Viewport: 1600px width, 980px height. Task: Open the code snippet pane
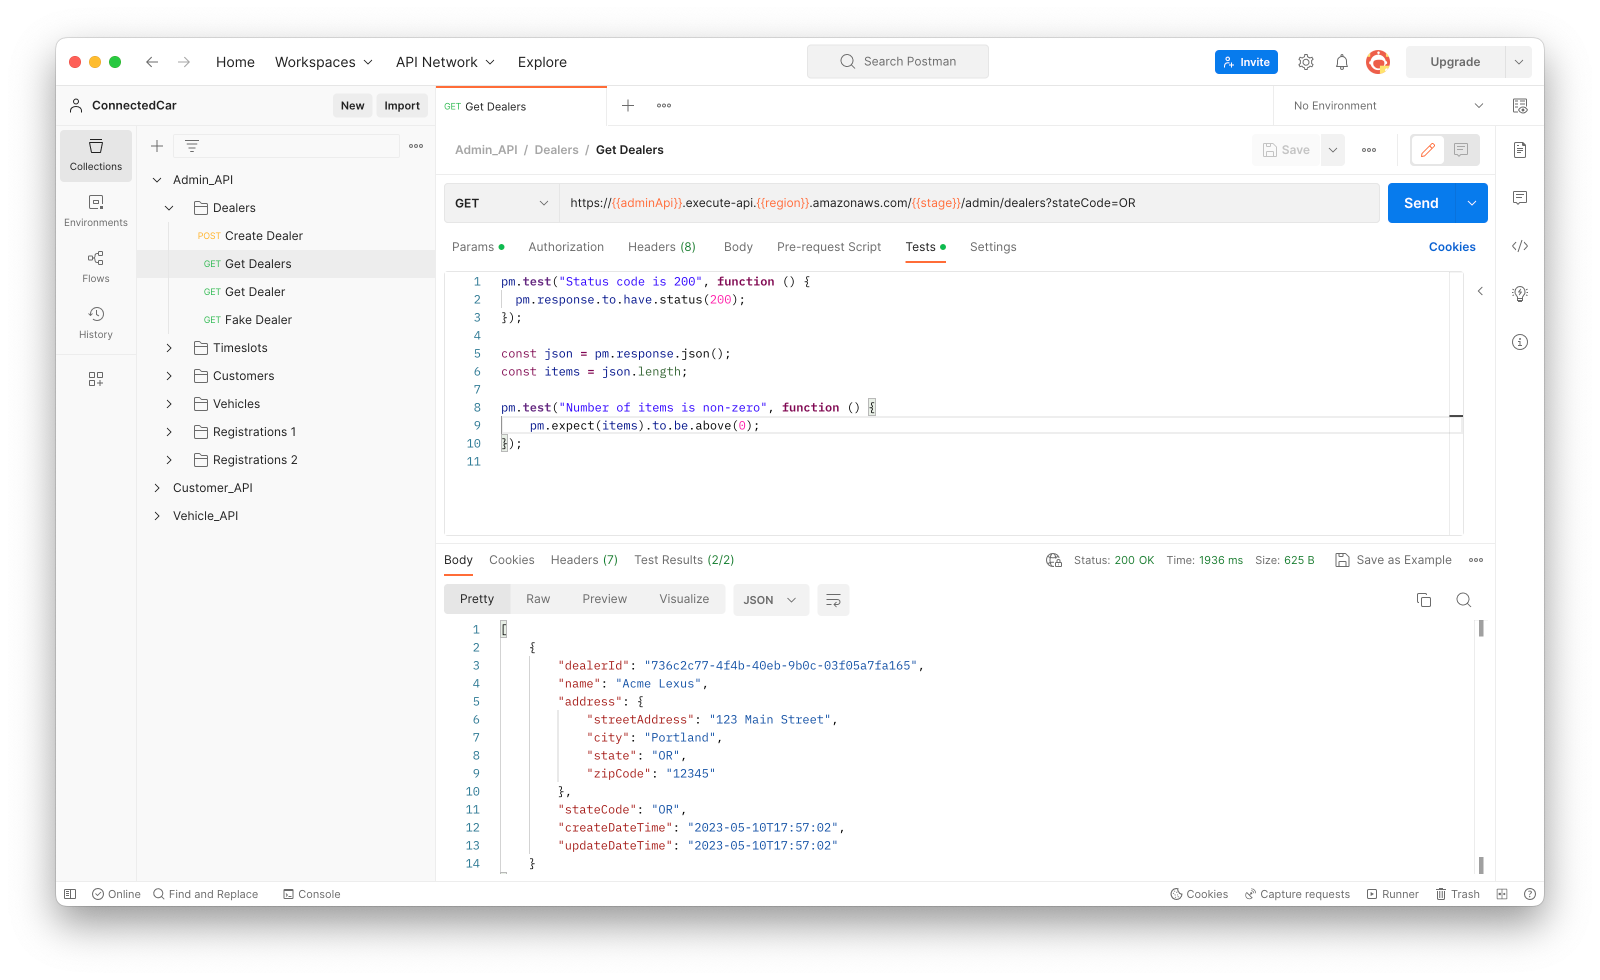(x=1520, y=246)
